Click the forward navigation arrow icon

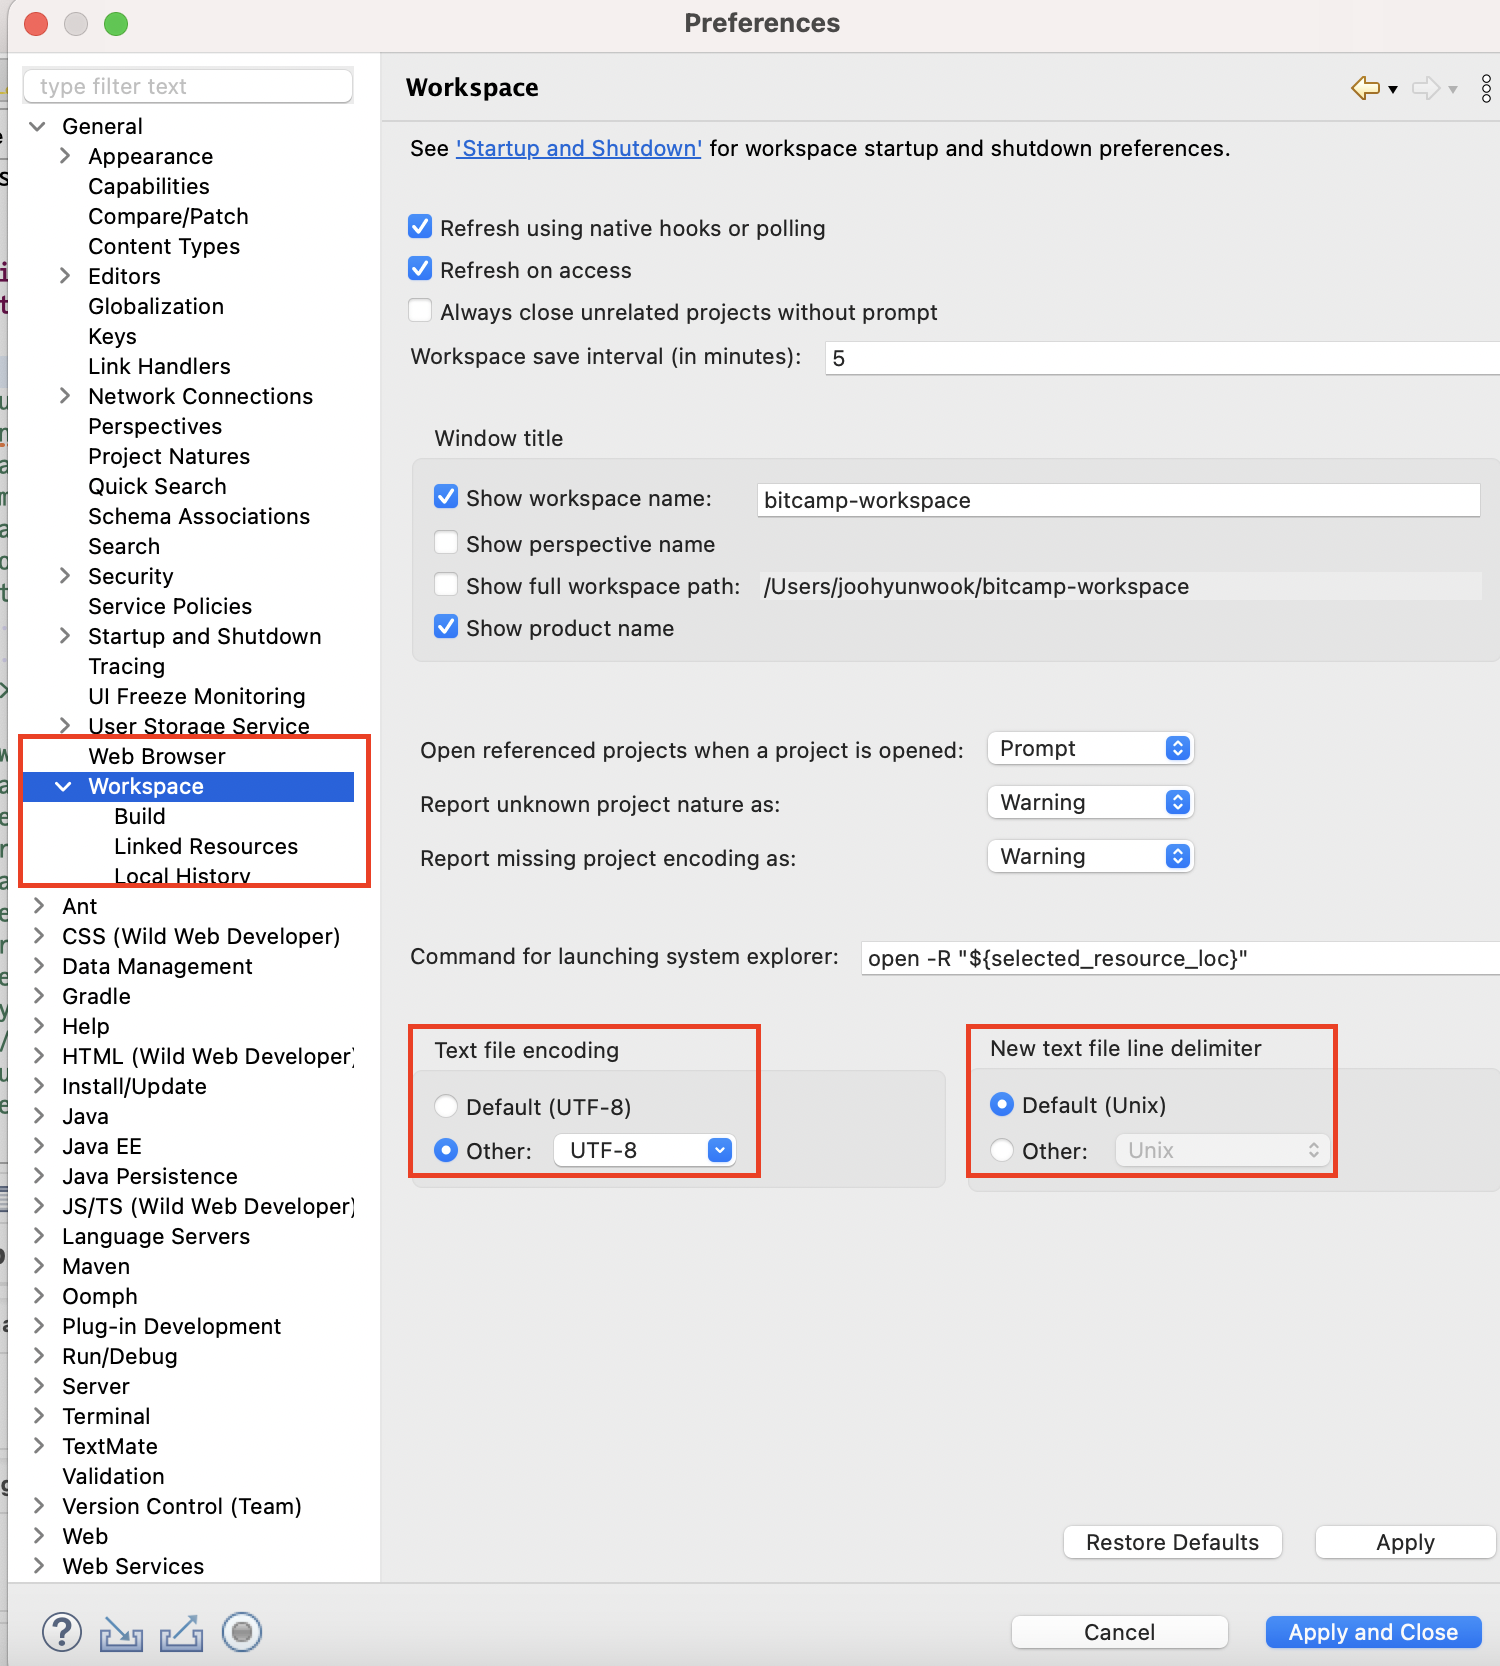click(1426, 88)
